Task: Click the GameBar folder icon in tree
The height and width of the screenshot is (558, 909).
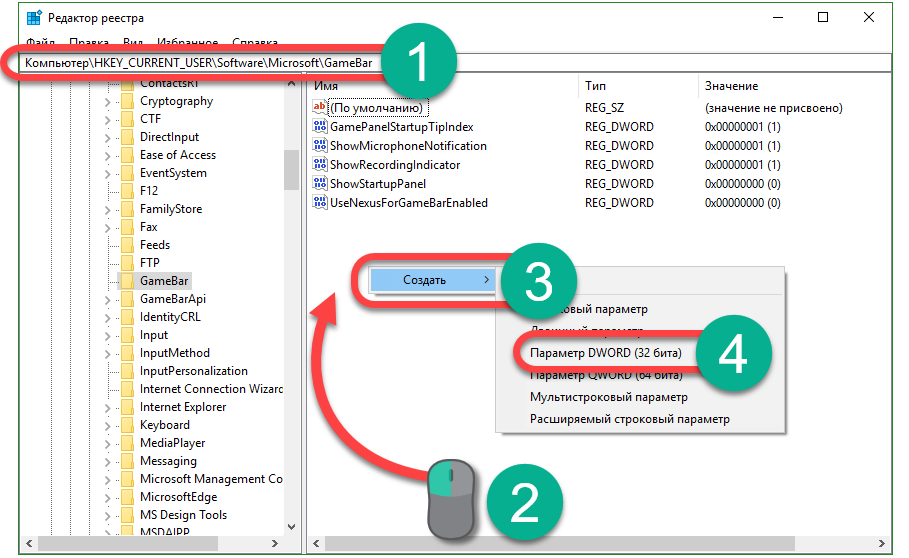Action: tap(127, 281)
